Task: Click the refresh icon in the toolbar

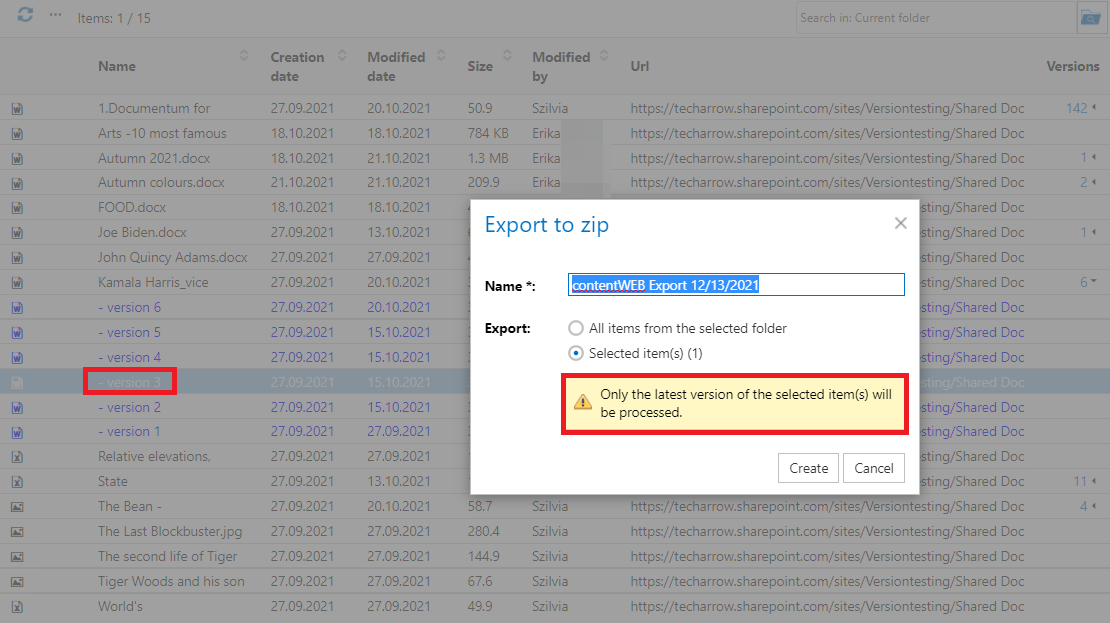Action: [25, 15]
